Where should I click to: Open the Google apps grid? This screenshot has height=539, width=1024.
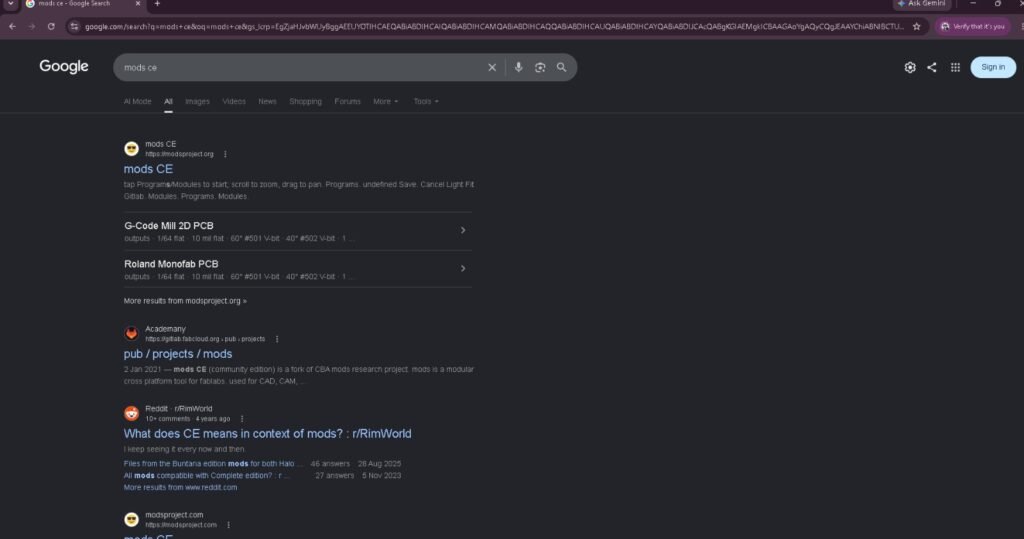(955, 67)
